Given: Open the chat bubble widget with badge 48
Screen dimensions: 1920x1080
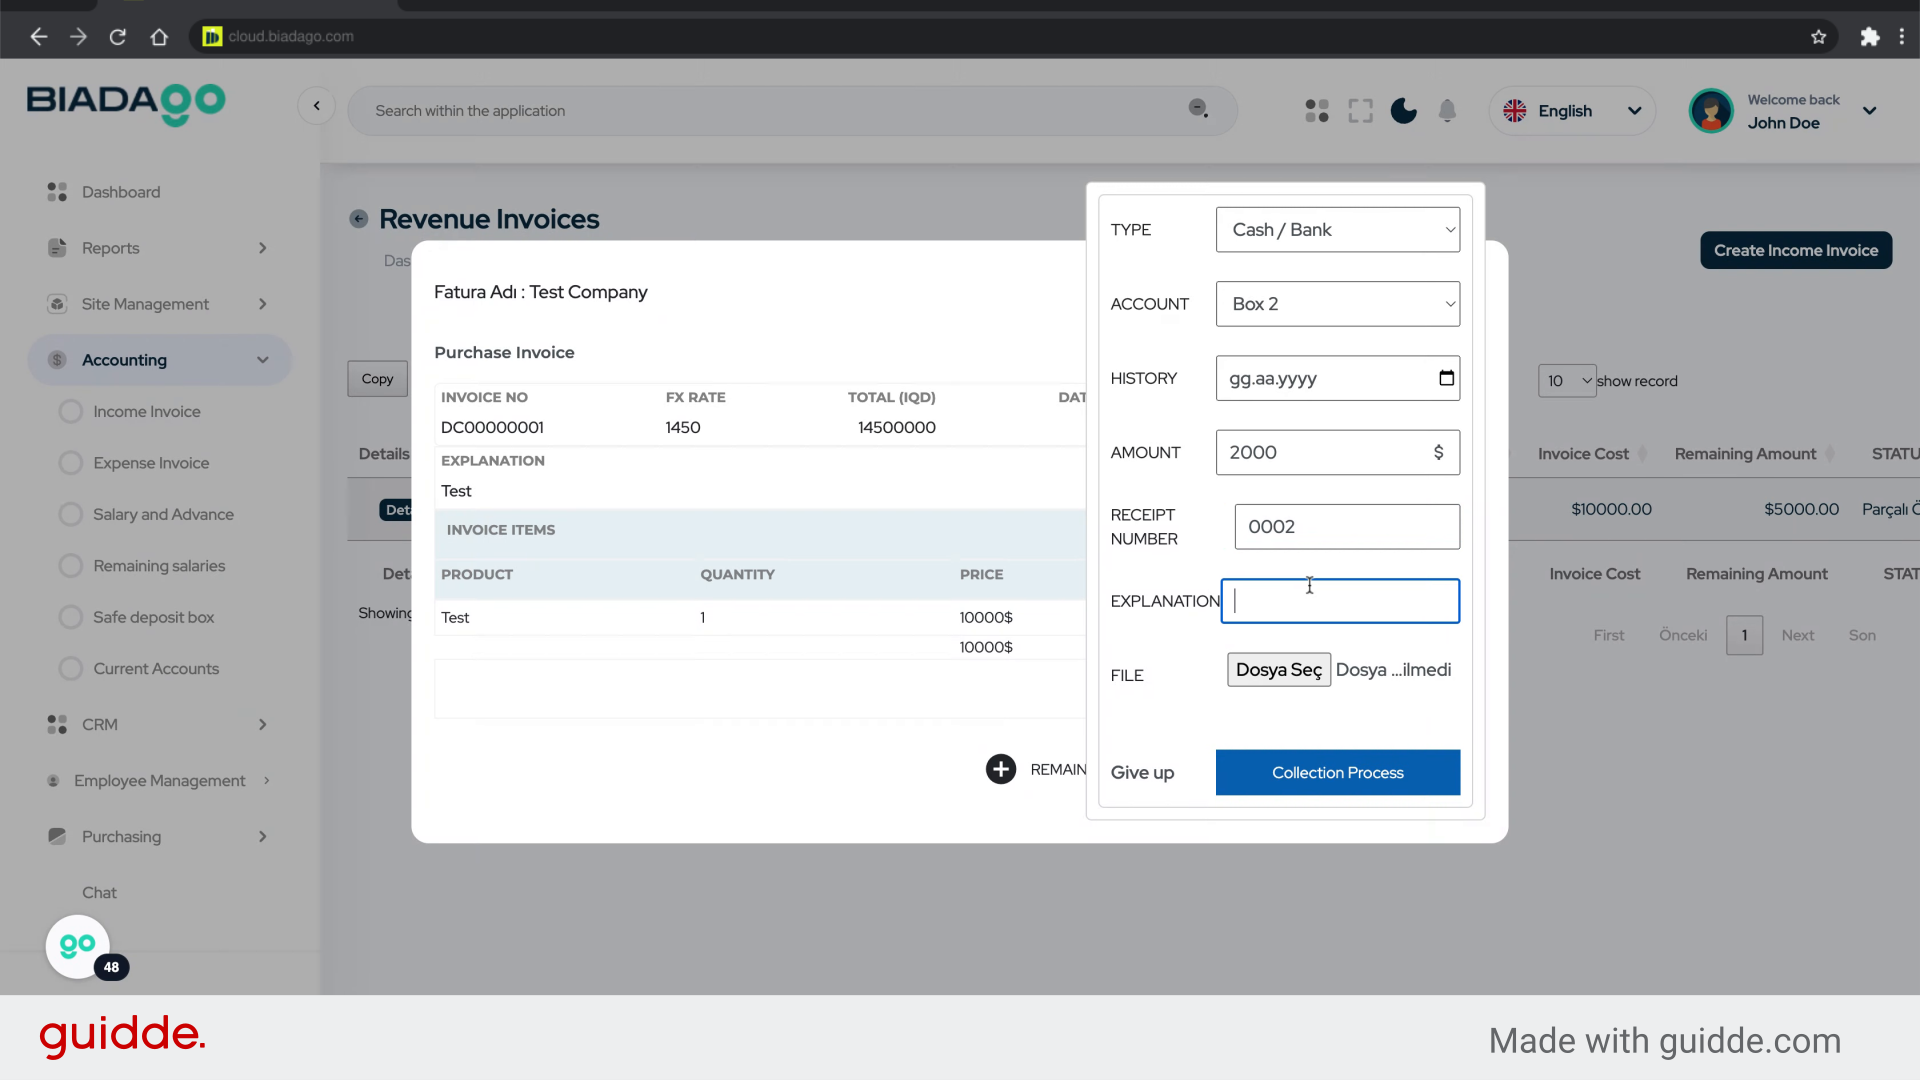Looking at the screenshot, I should [x=78, y=946].
